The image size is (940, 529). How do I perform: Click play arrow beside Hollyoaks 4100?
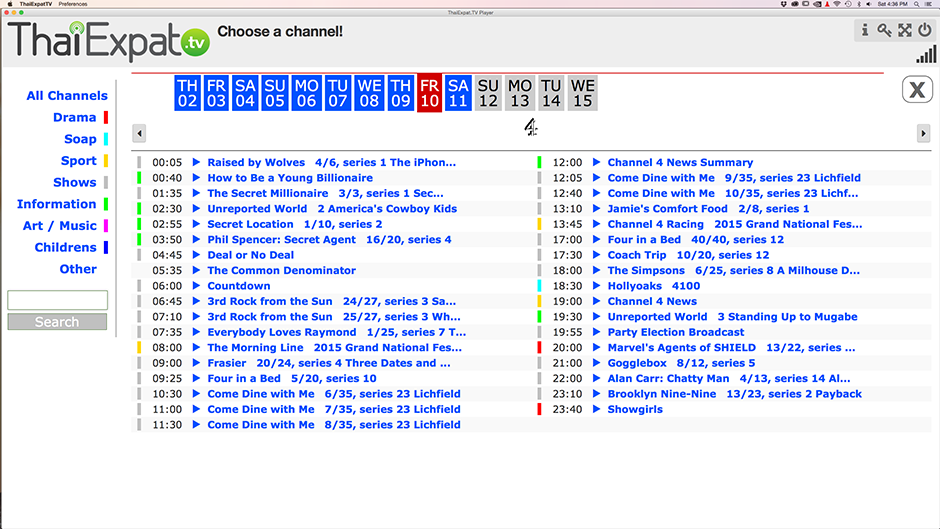(x=597, y=286)
